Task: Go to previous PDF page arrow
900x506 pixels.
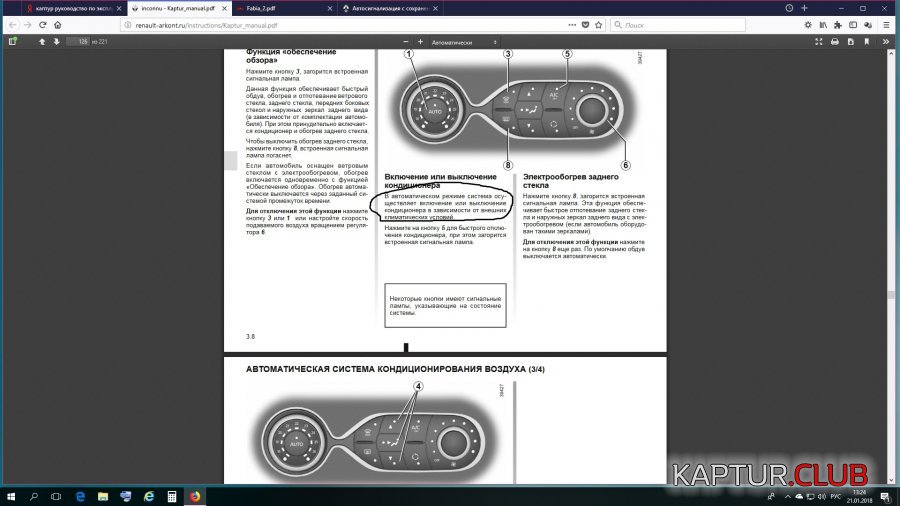Action: coord(42,41)
